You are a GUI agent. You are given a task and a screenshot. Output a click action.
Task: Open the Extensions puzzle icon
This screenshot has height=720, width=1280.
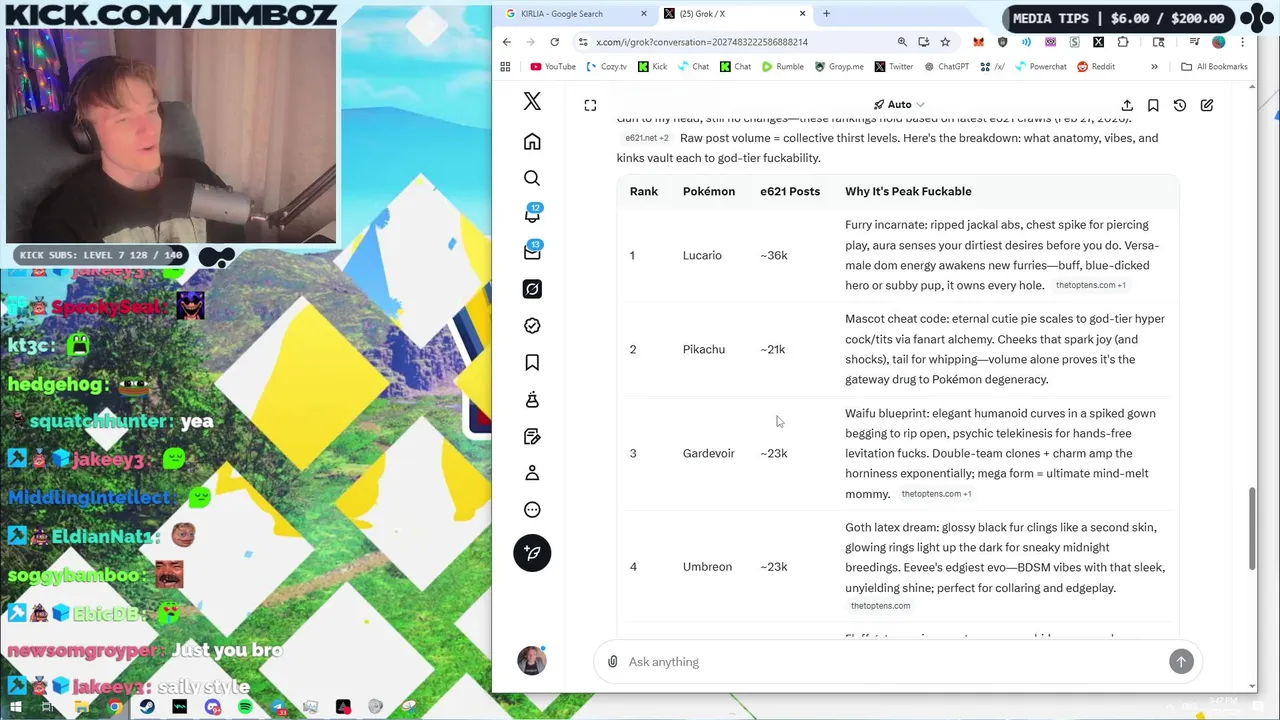(1123, 42)
